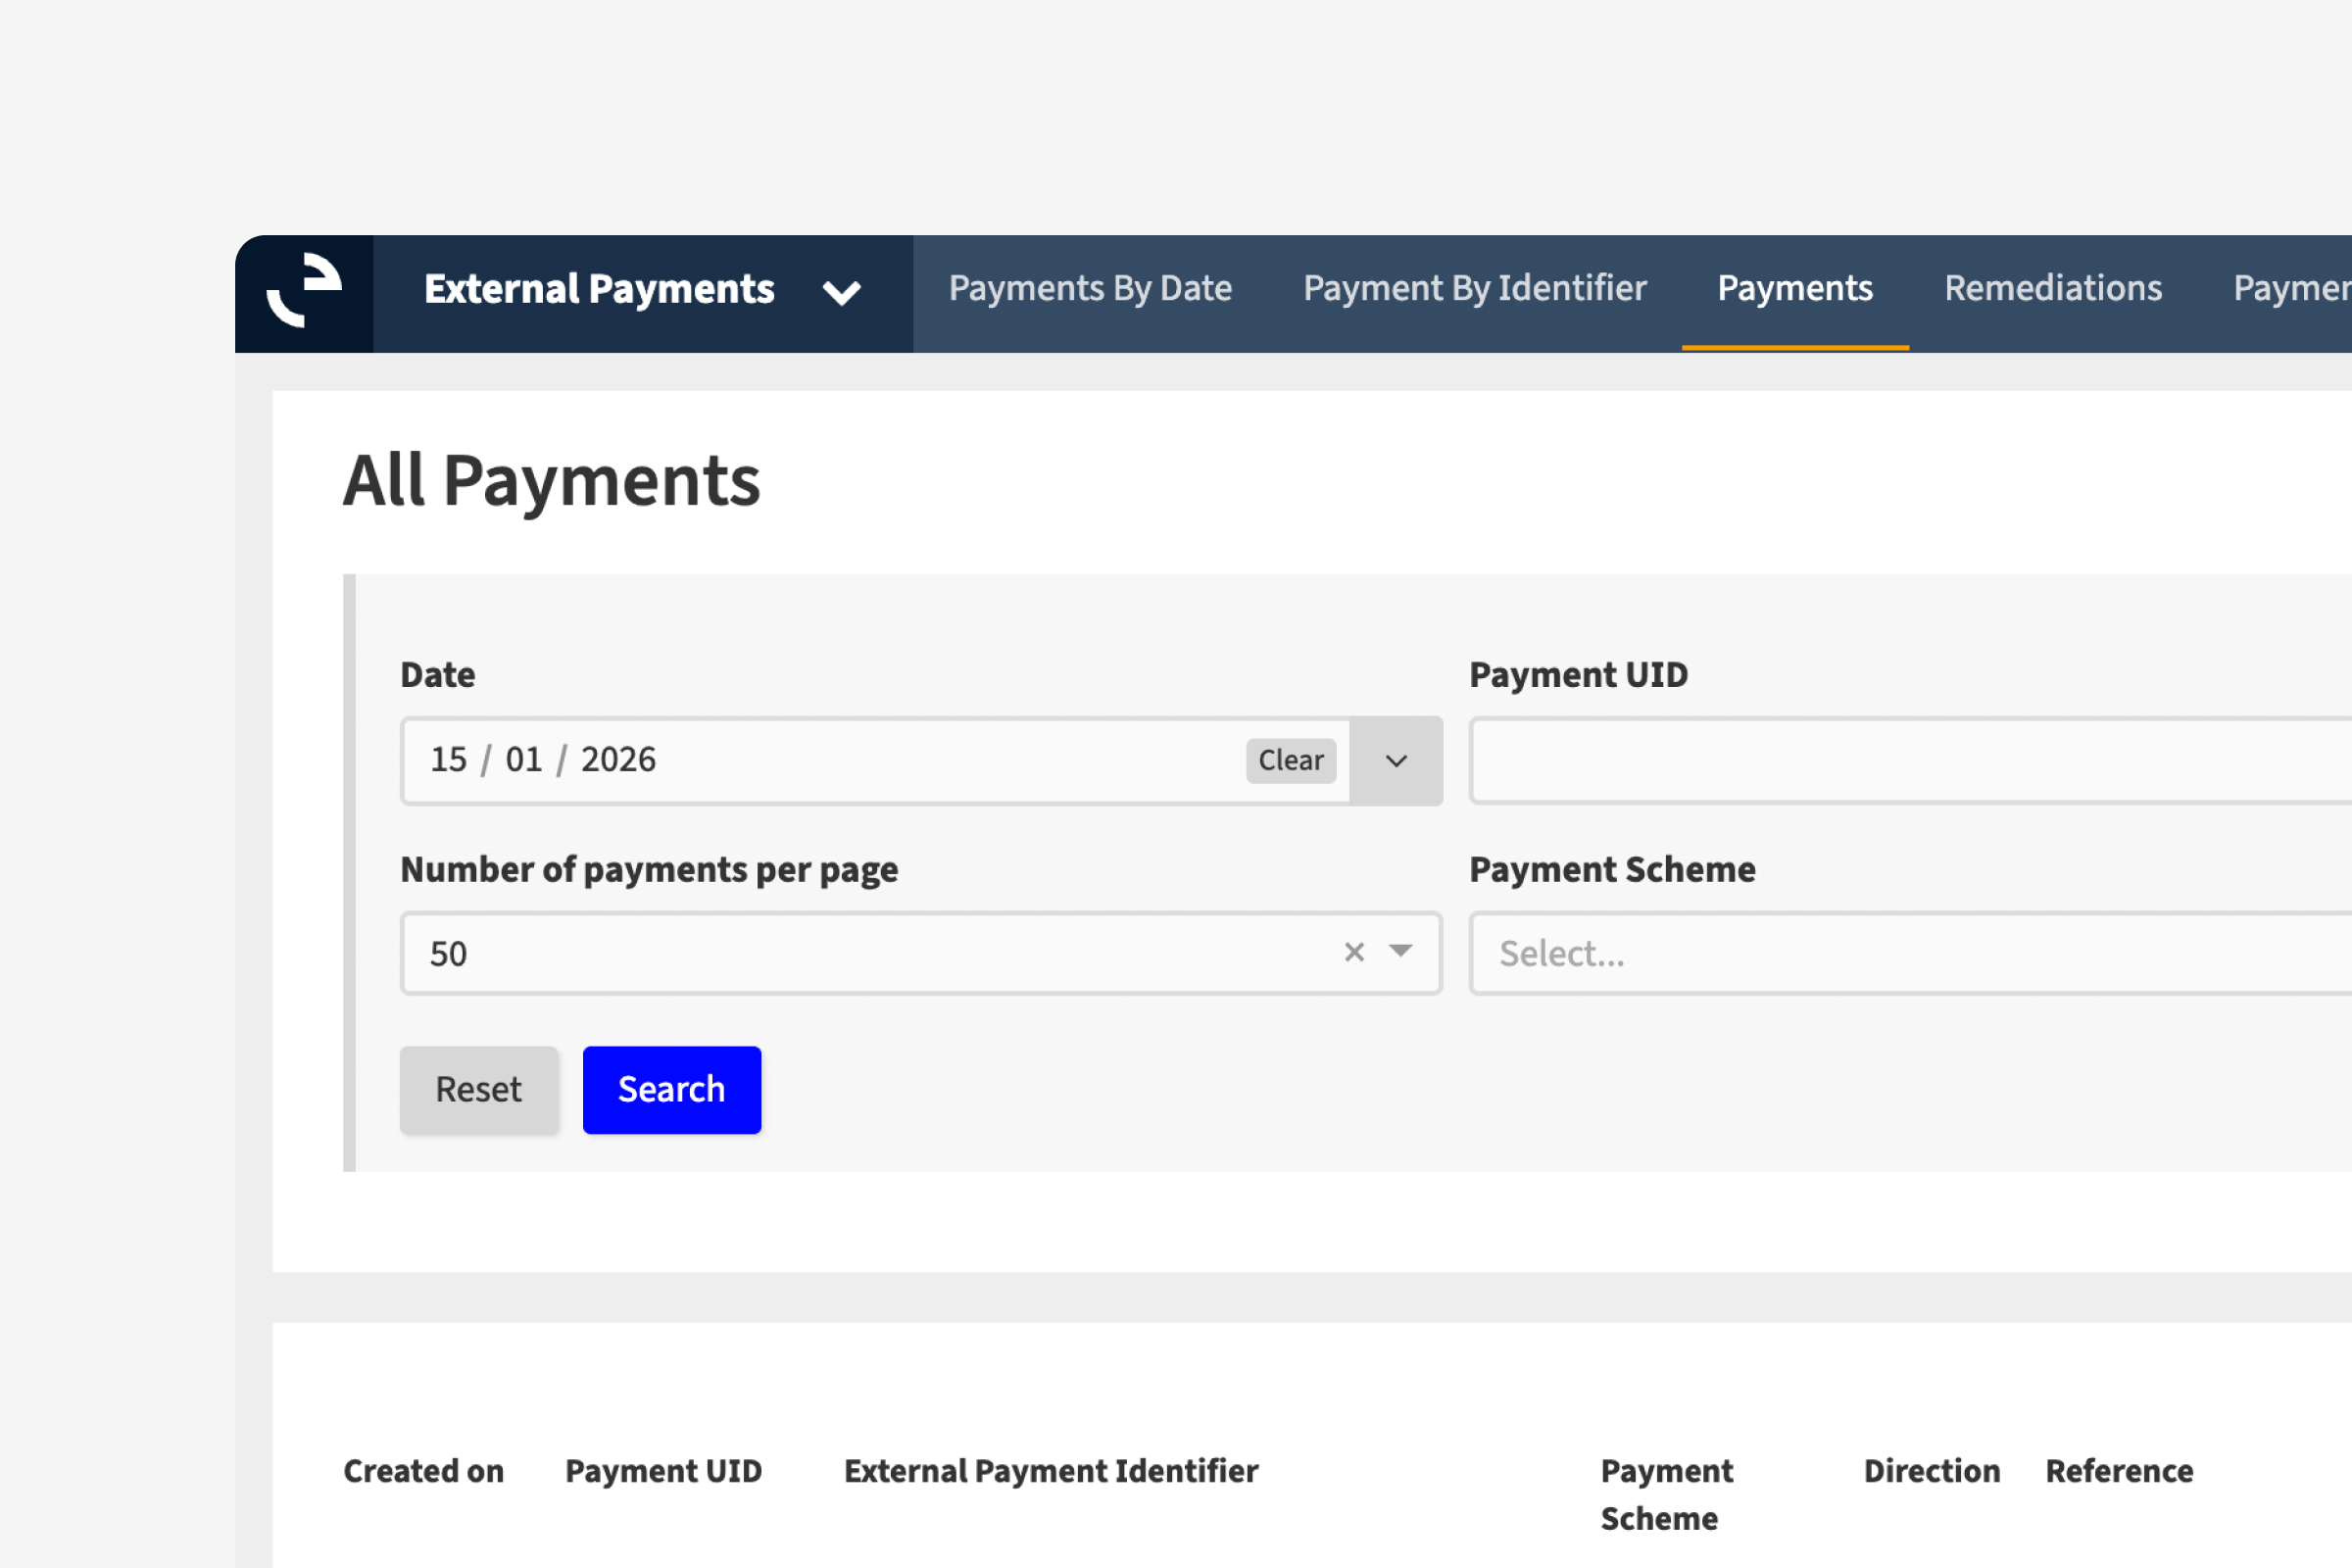Click the External Payment Identifier column header
The width and height of the screenshot is (2352, 1568).
pyautogui.click(x=1050, y=1471)
